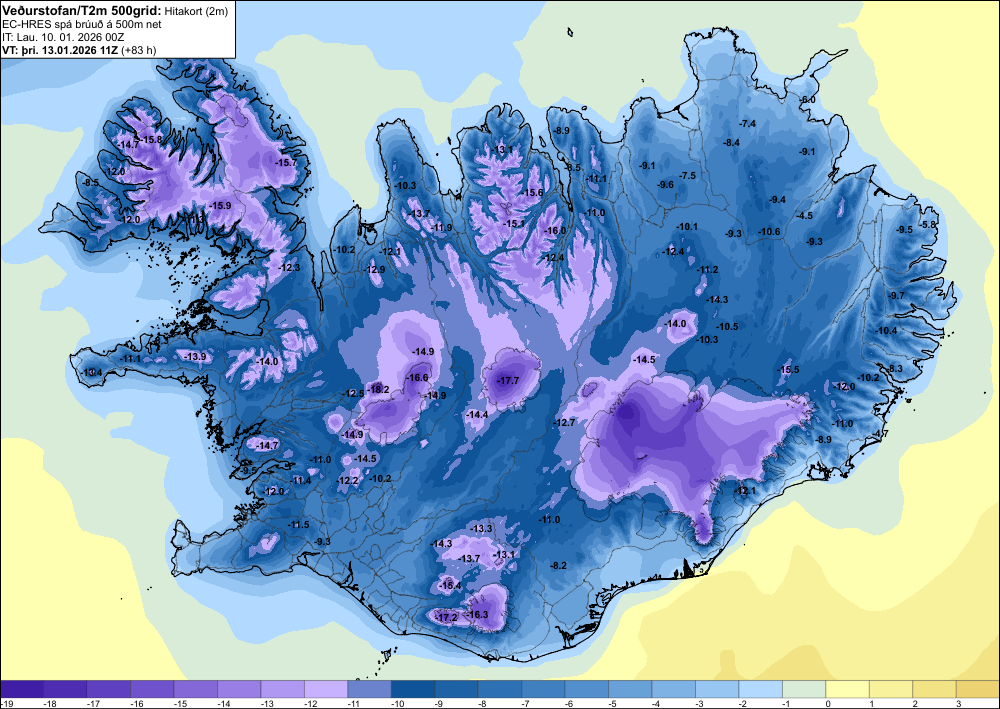The height and width of the screenshot is (709, 1000).
Task: Select the -15.7 temperature value
Action: coord(286,163)
